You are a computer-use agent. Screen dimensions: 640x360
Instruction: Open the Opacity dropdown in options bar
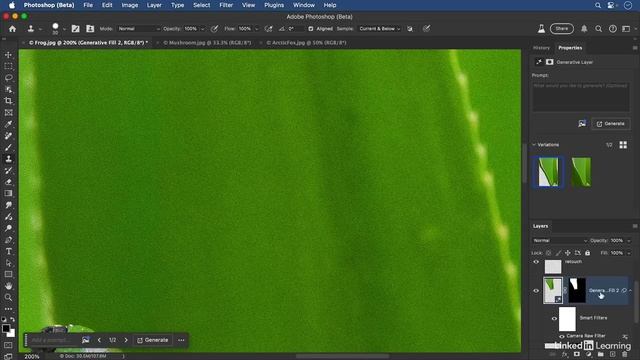[x=202, y=29]
